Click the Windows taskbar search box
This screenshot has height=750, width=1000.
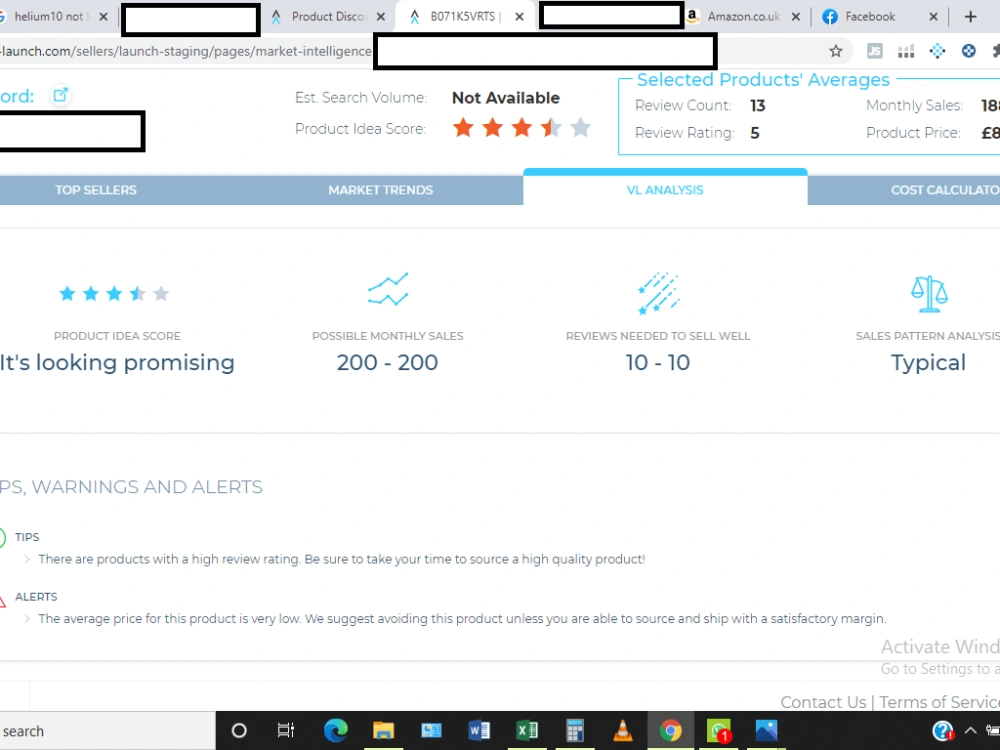[107, 731]
